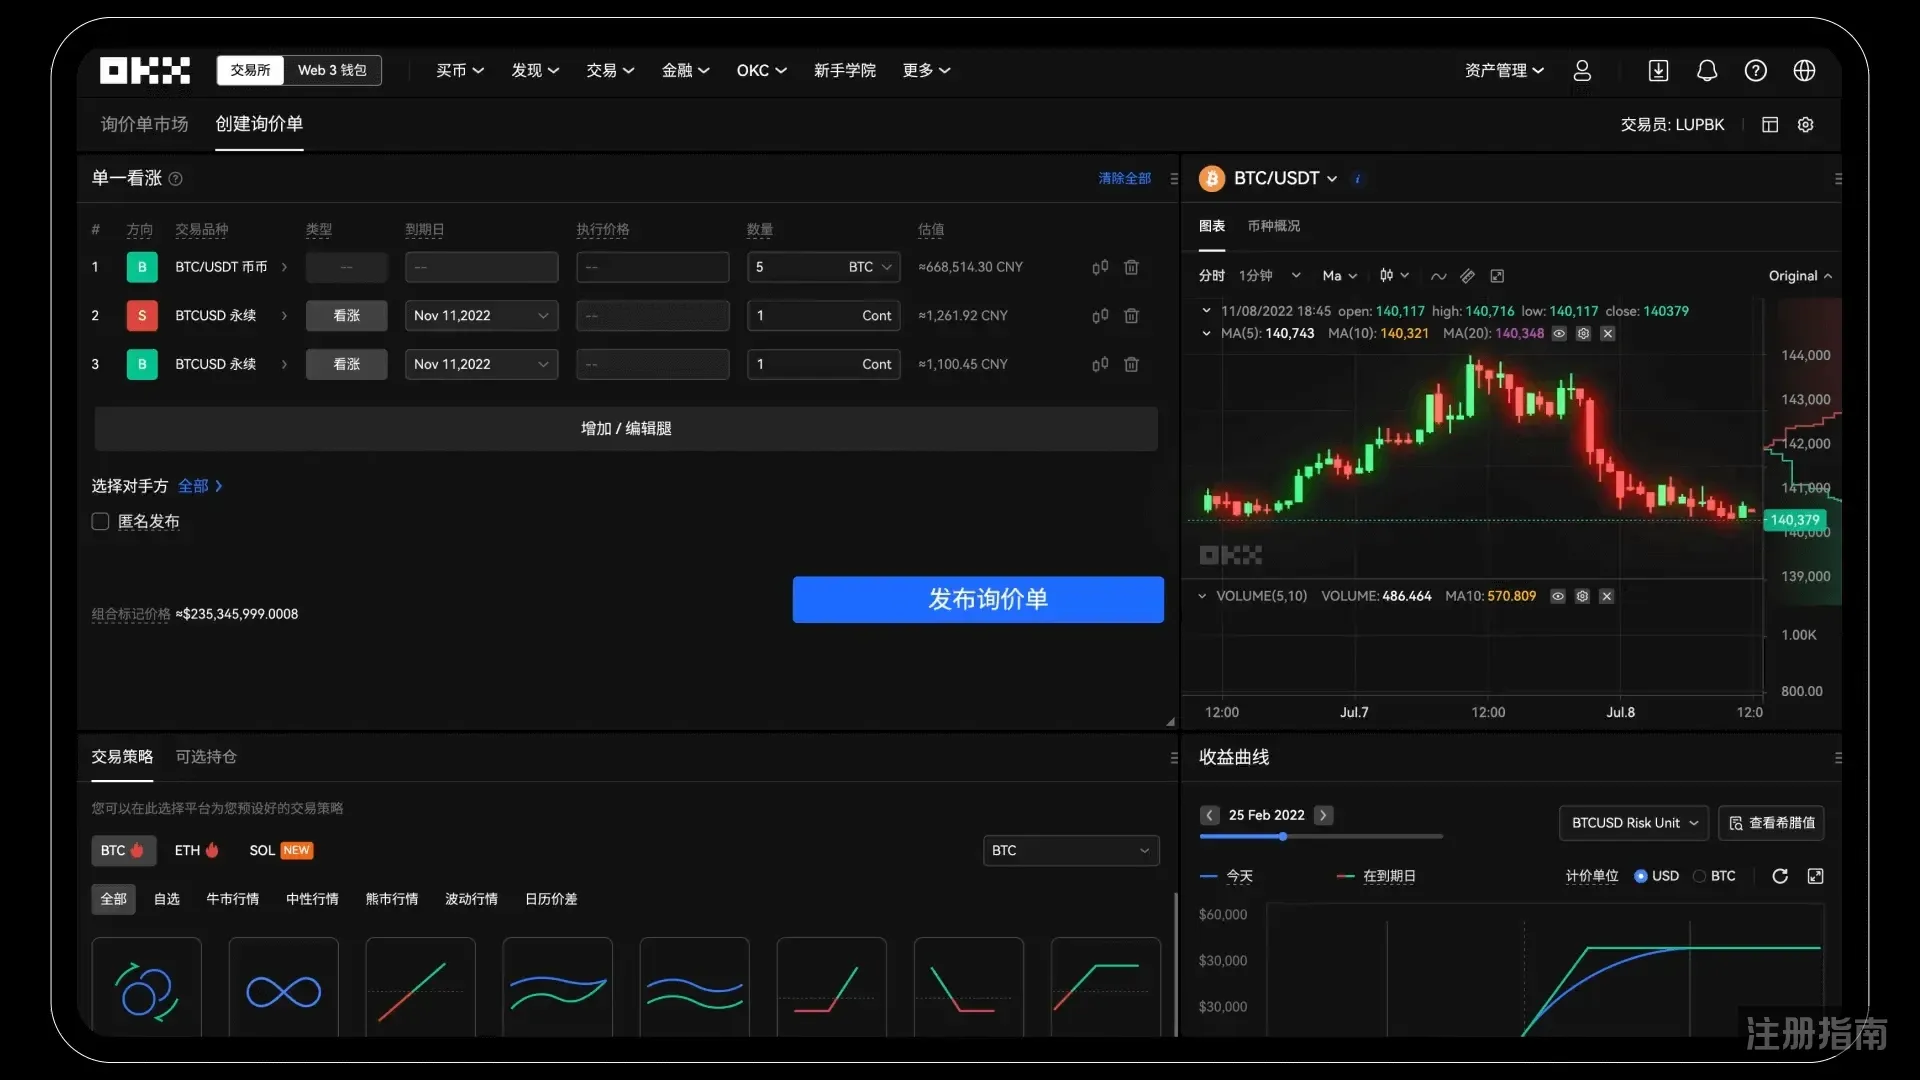Click the OKX logo in header
Viewport: 1920px width, 1080px height.
pyautogui.click(x=145, y=70)
